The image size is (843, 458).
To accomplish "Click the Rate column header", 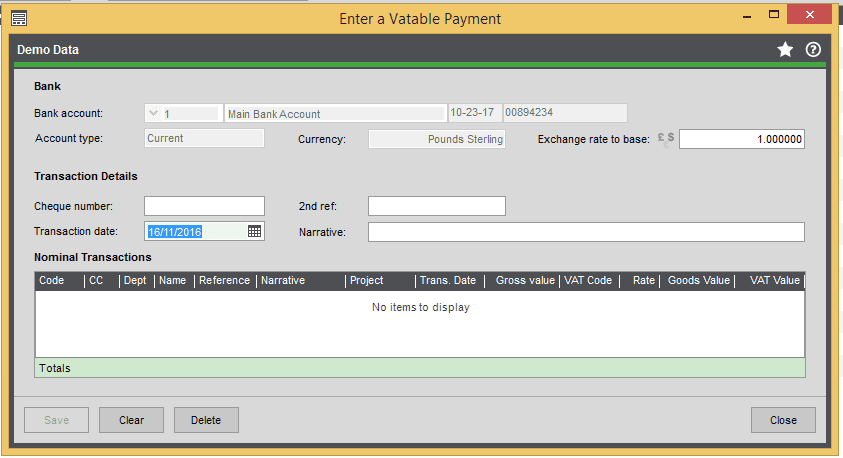I will coord(640,281).
